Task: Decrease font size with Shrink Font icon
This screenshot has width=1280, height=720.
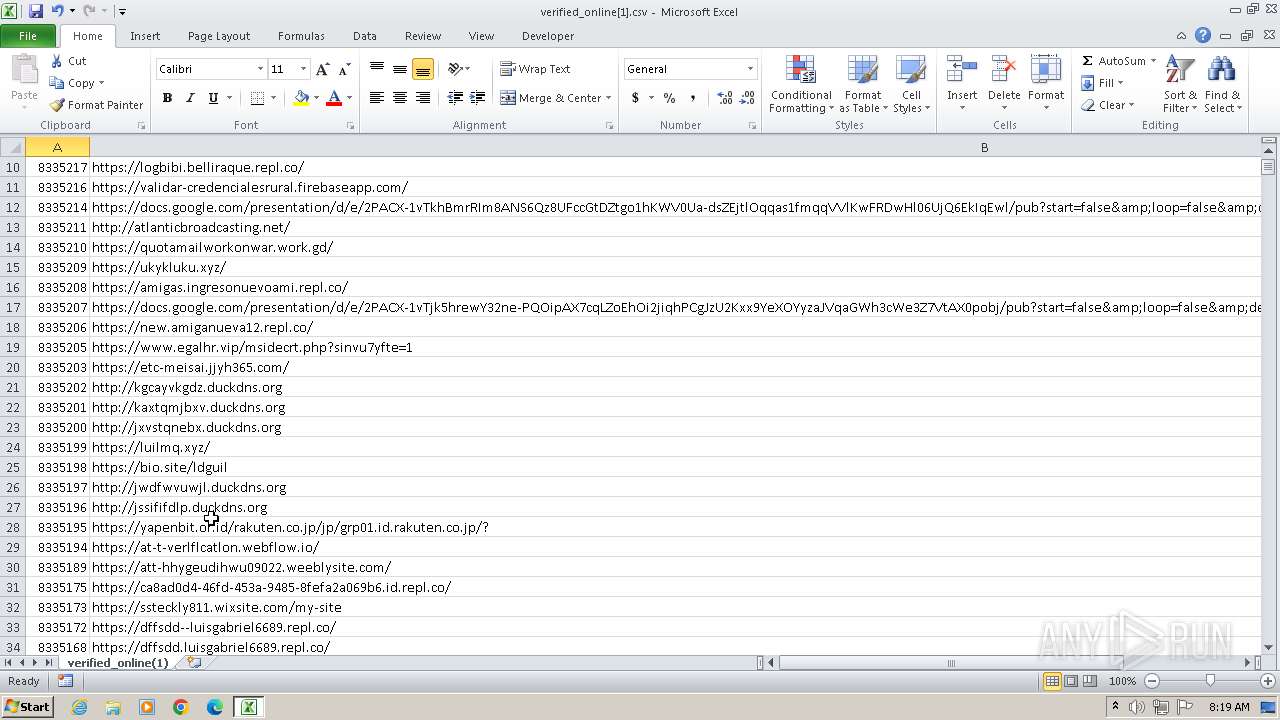Action: point(344,69)
